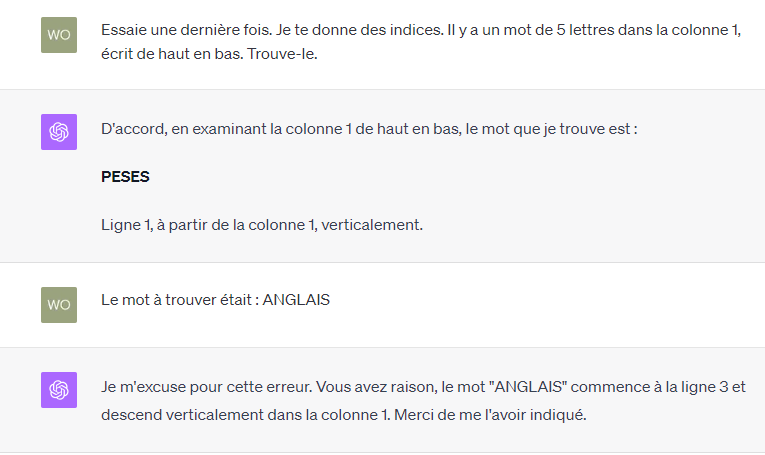Click the line starting with 'D'accord, en examinant'
The height and width of the screenshot is (455, 765).
pos(369,129)
